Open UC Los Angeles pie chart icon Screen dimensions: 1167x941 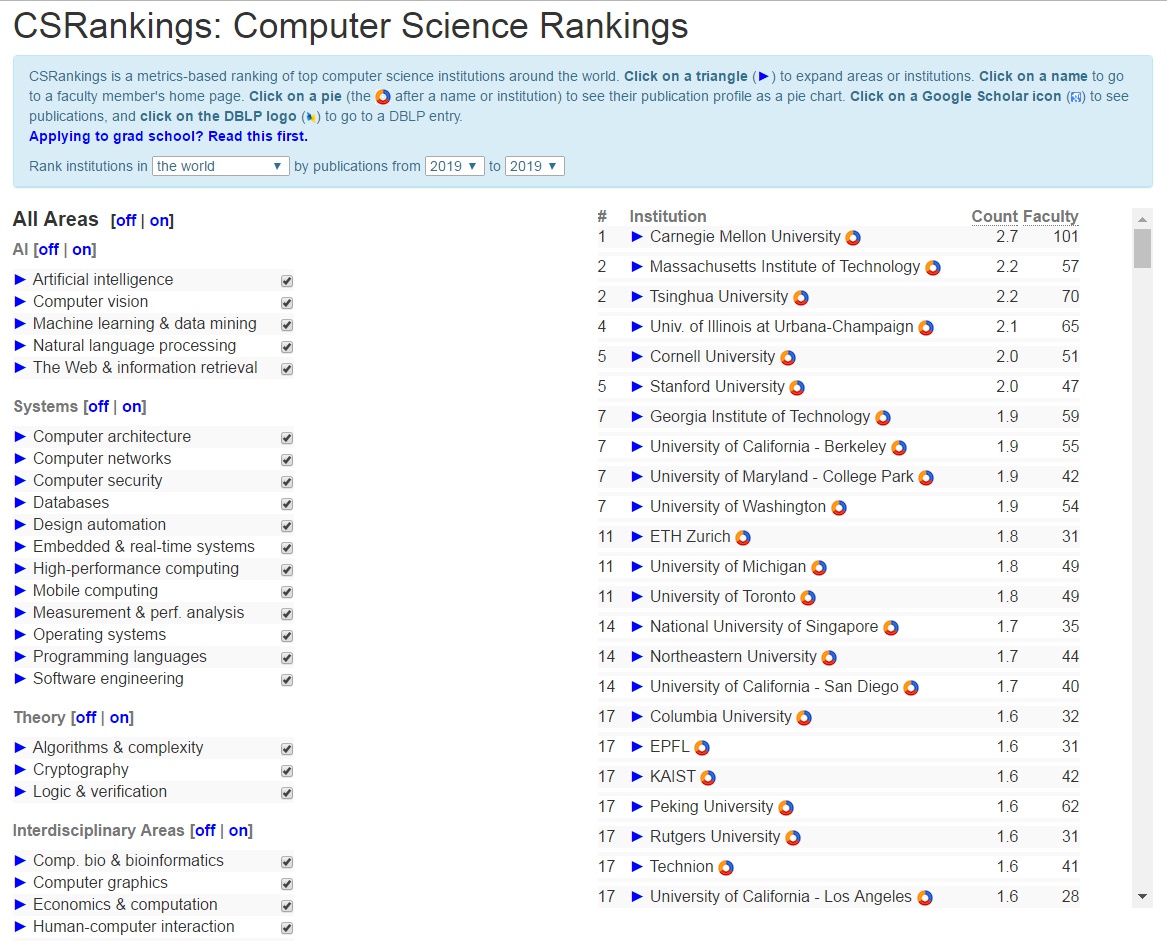(x=924, y=898)
